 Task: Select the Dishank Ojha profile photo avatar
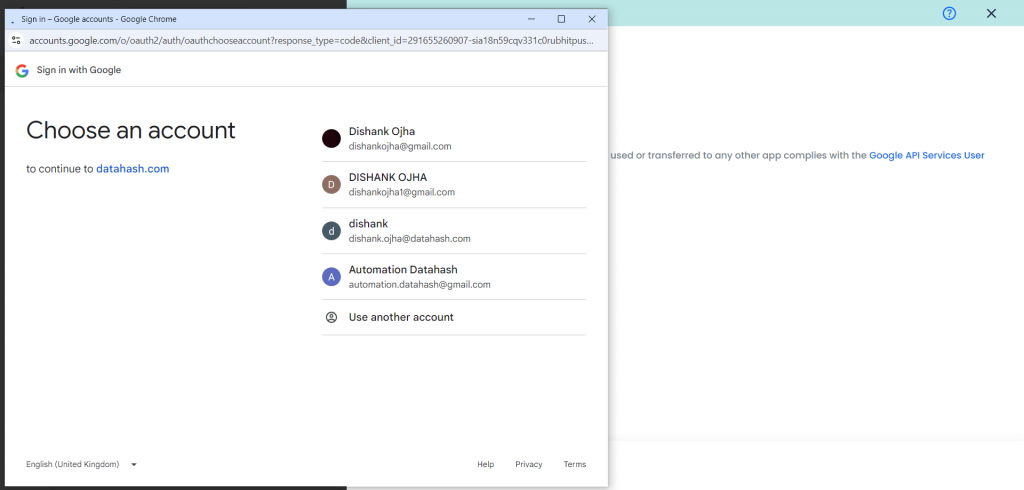pyautogui.click(x=331, y=139)
